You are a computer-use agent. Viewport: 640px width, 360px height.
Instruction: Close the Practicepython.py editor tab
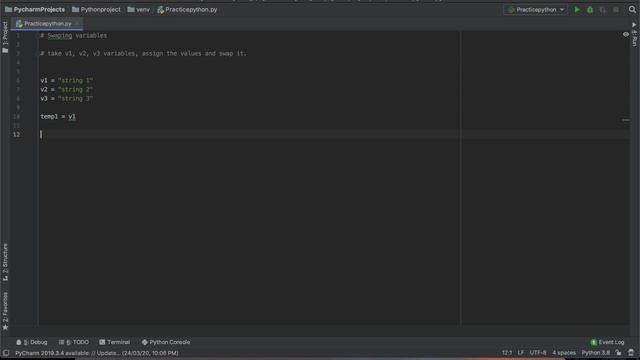pos(78,24)
